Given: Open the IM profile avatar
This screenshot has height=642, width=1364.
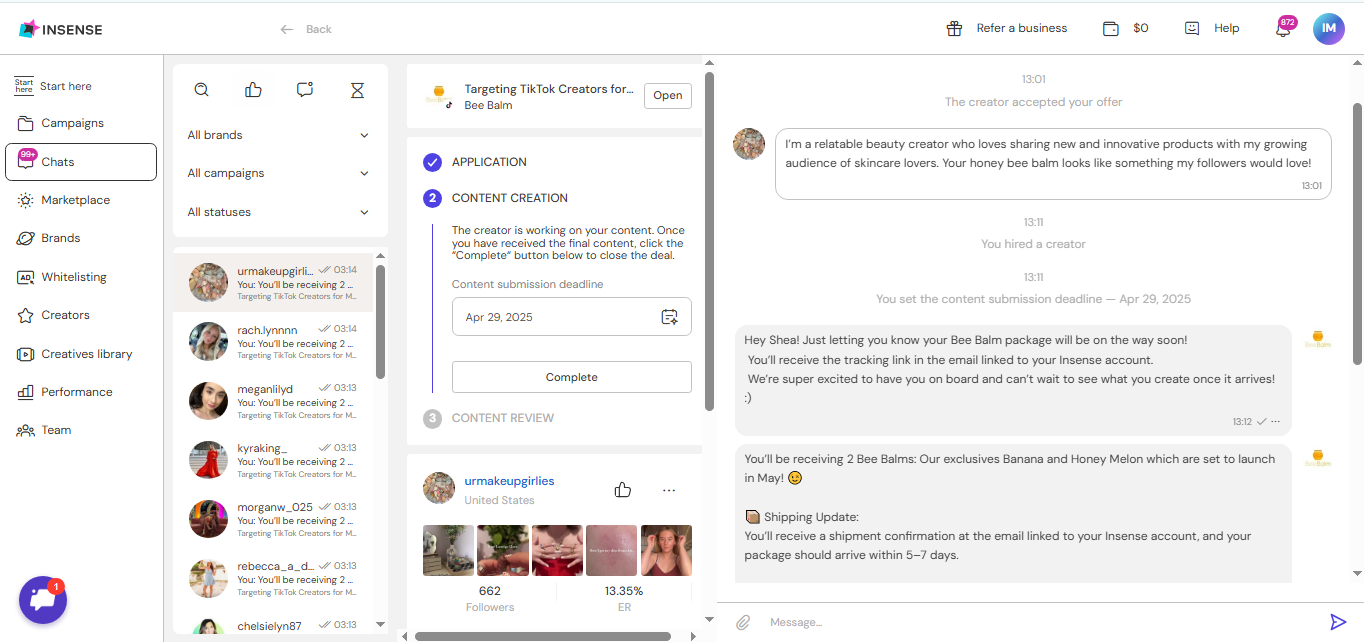Looking at the screenshot, I should 1328,28.
